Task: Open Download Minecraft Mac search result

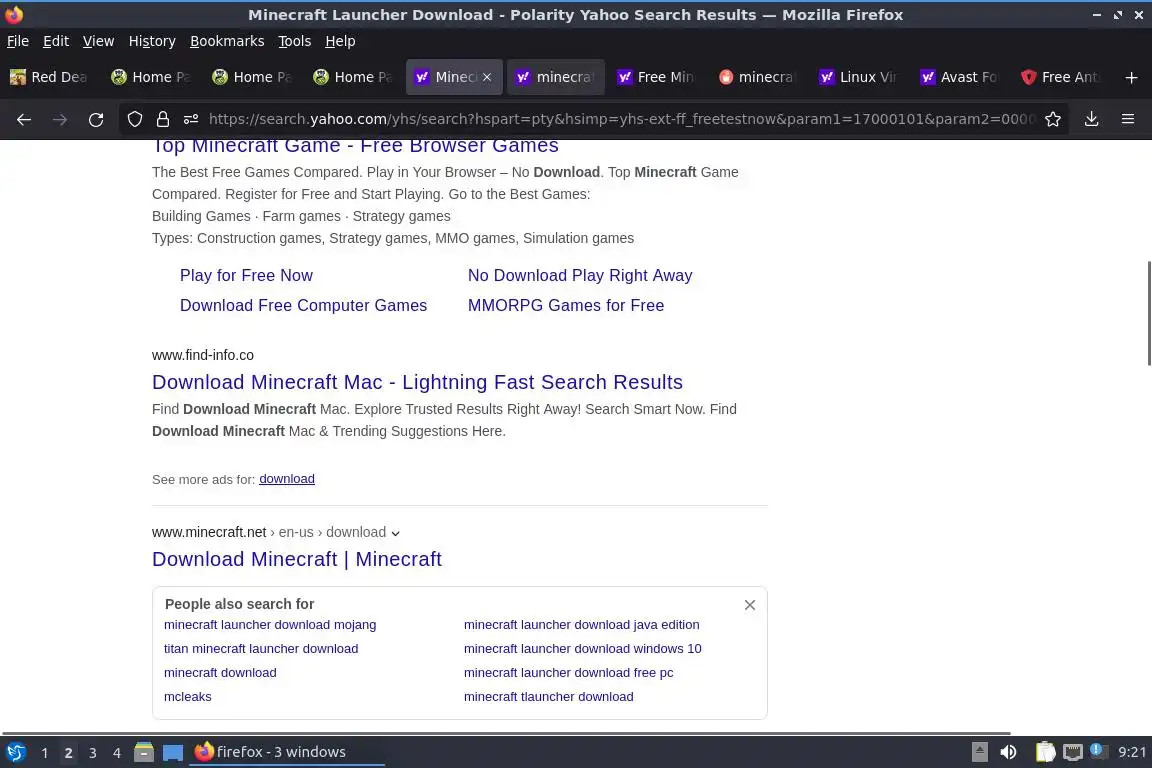Action: click(x=417, y=382)
